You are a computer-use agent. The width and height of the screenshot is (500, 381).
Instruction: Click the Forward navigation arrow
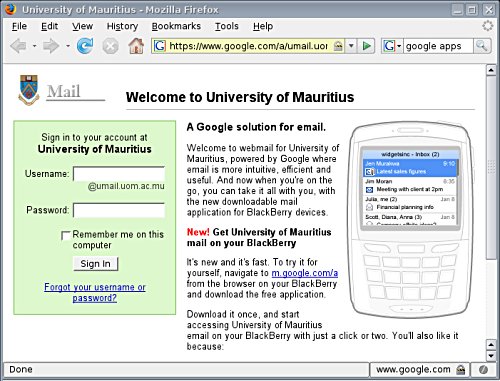point(51,46)
